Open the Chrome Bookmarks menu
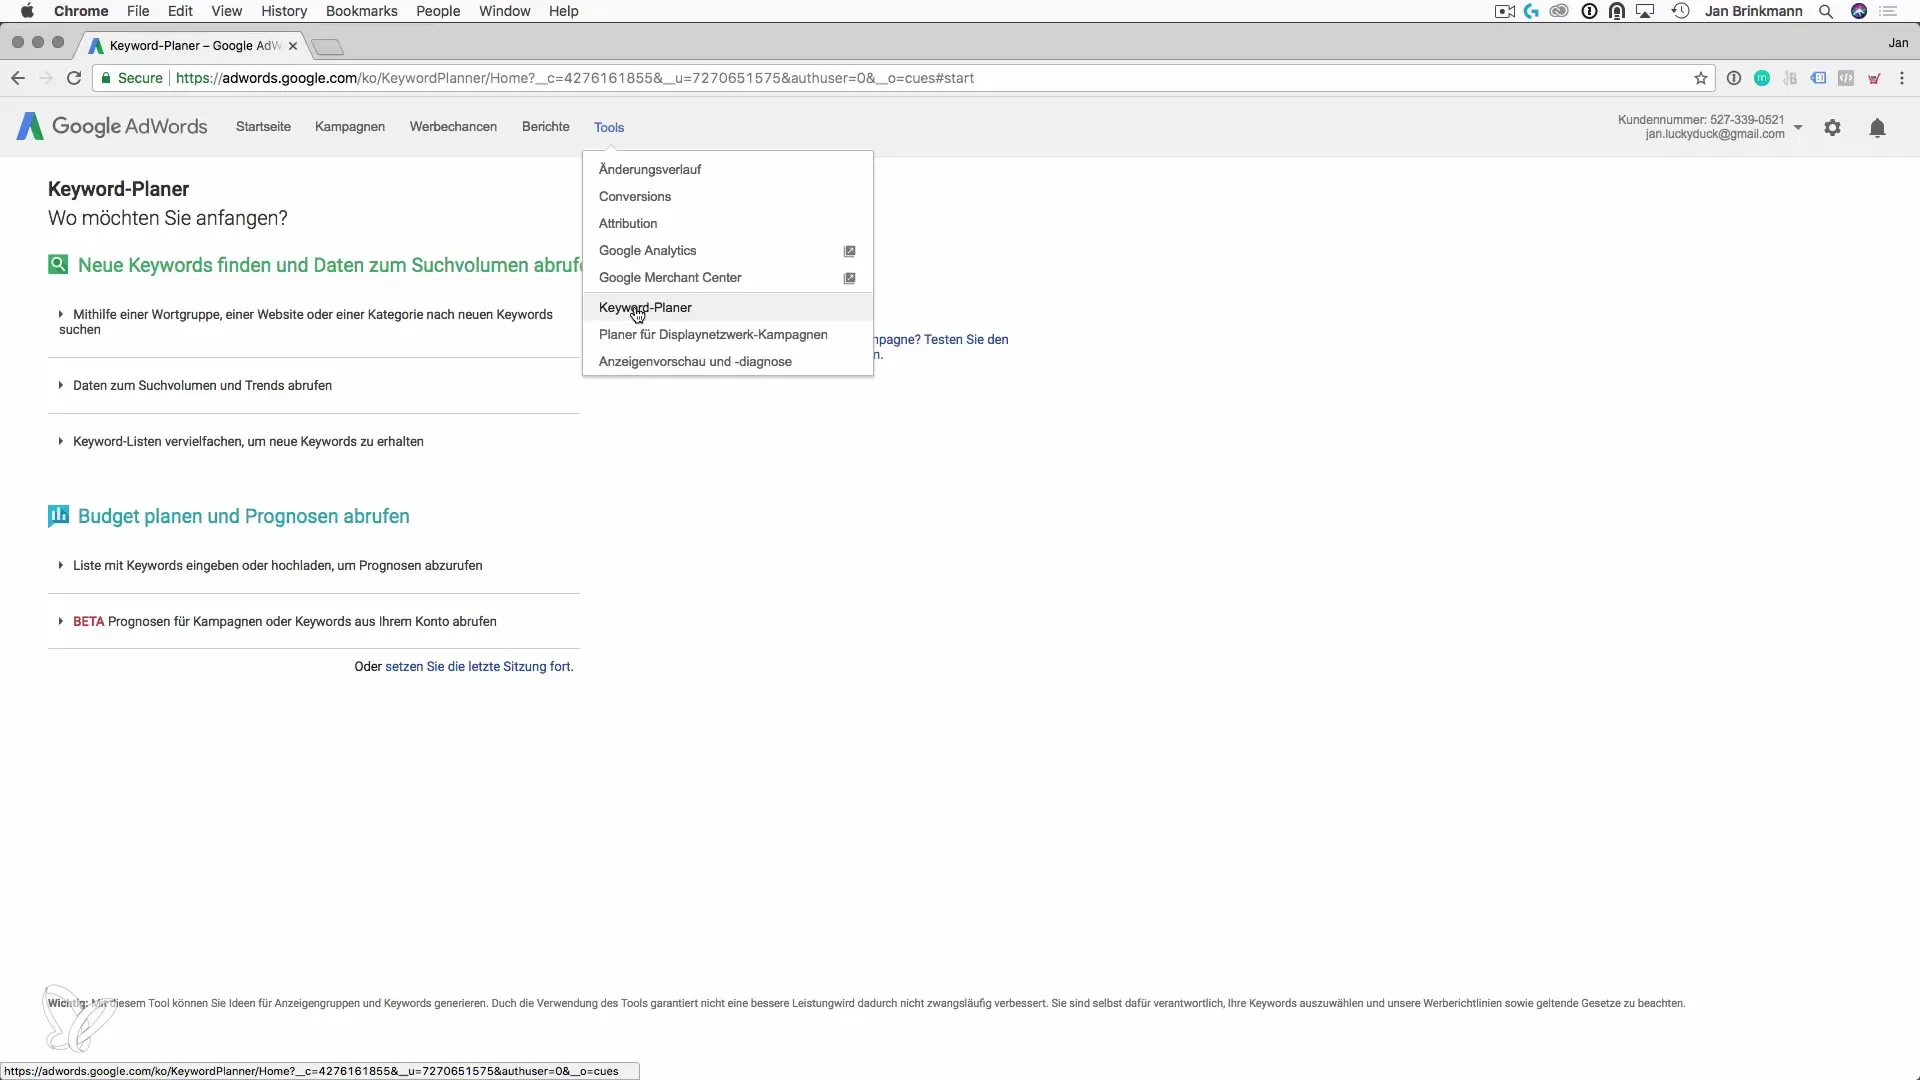 pos(361,11)
